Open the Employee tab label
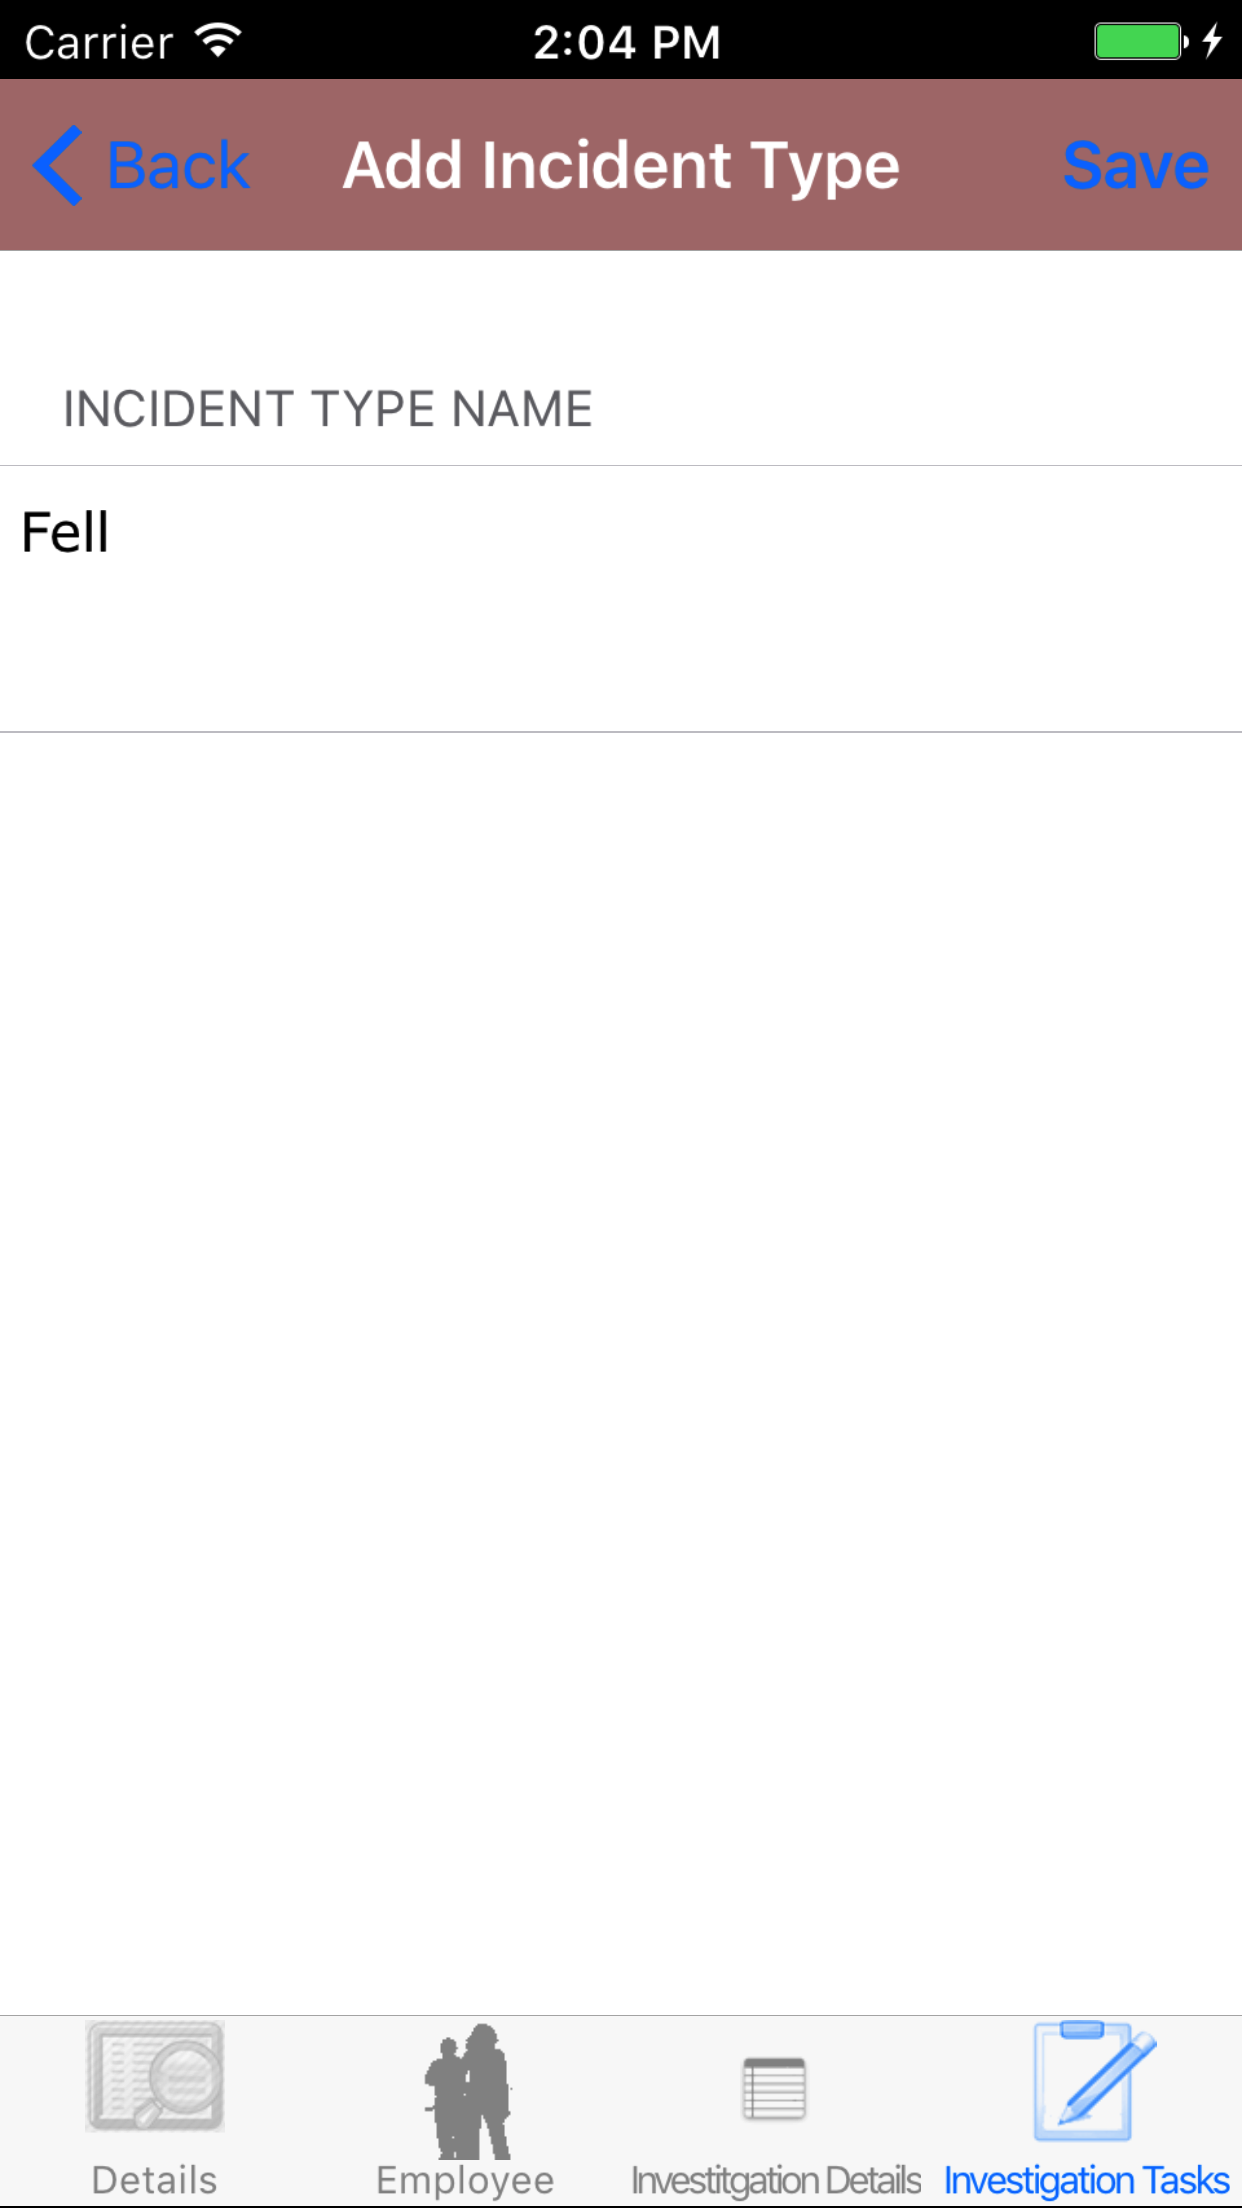Viewport: 1242px width, 2208px height. 466,2180
